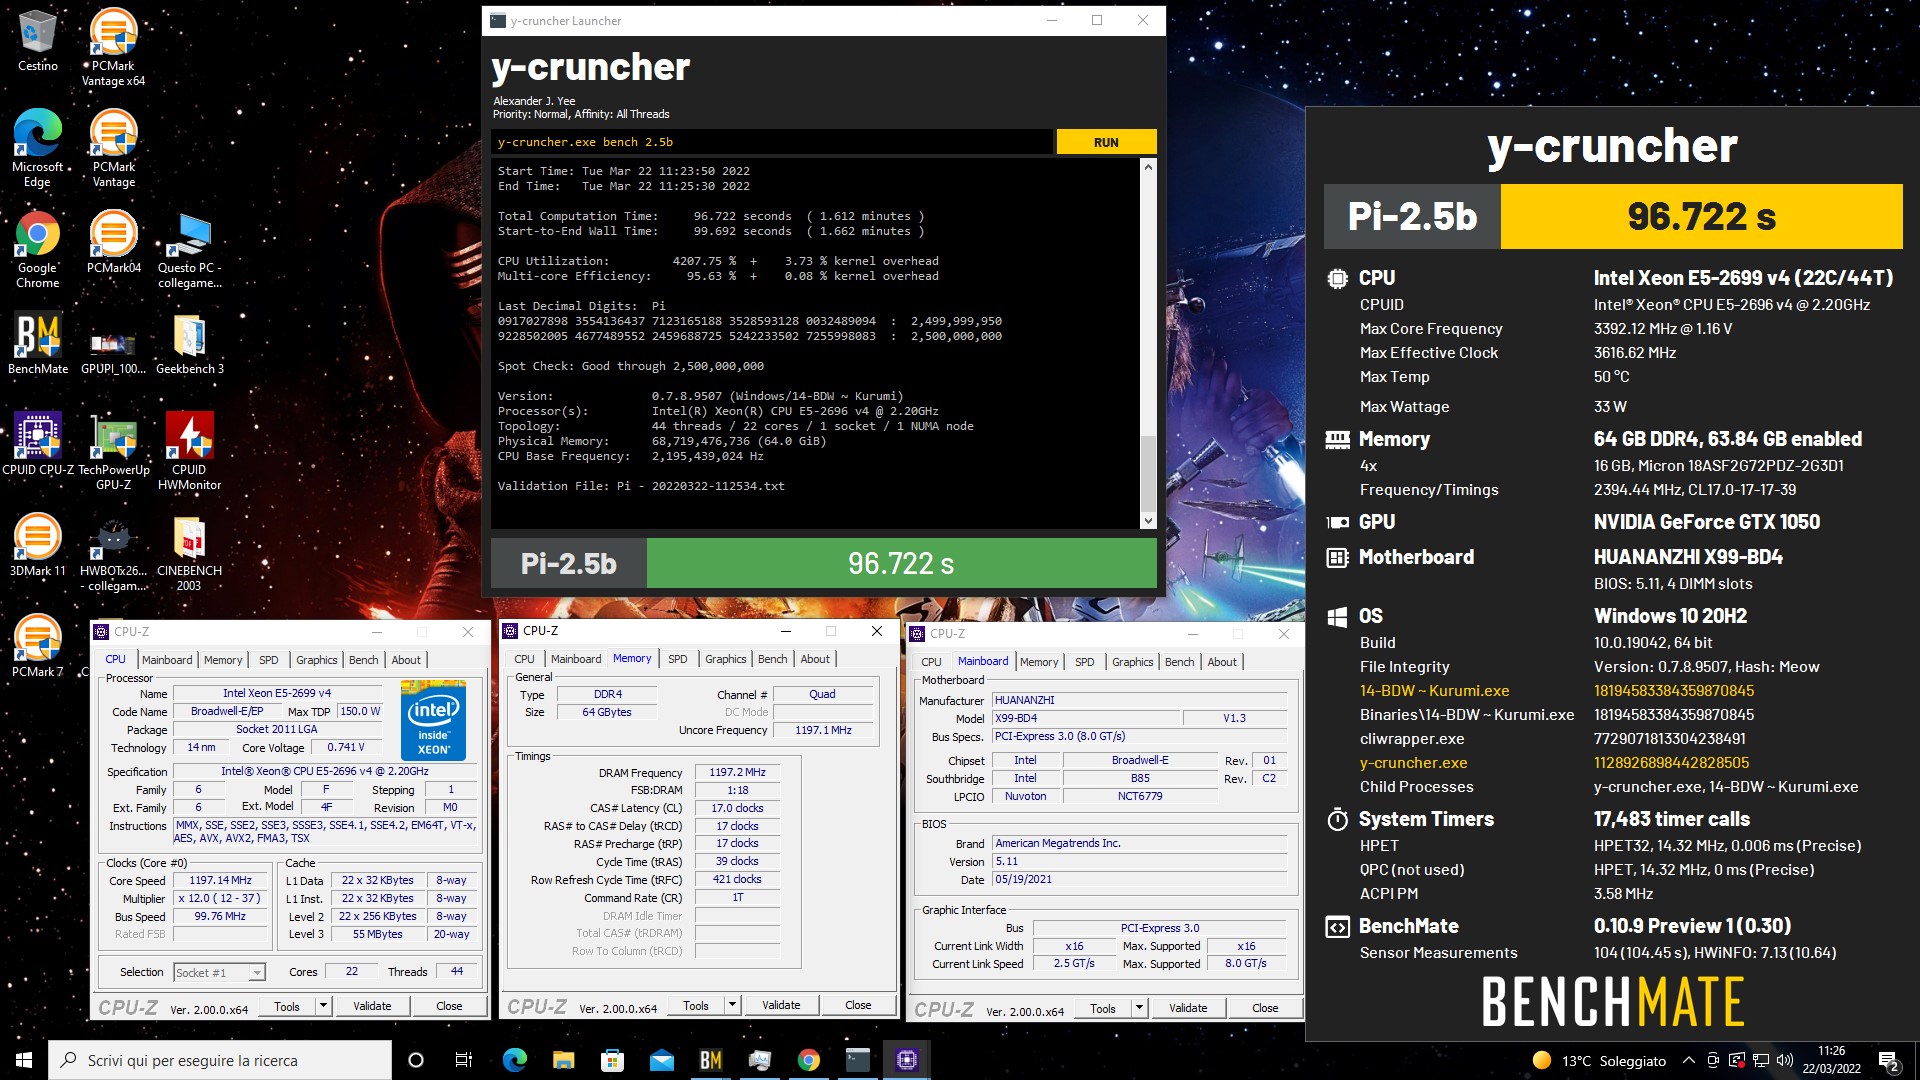
Task: Open About tab in middle CPU-Z window
Action: click(815, 659)
